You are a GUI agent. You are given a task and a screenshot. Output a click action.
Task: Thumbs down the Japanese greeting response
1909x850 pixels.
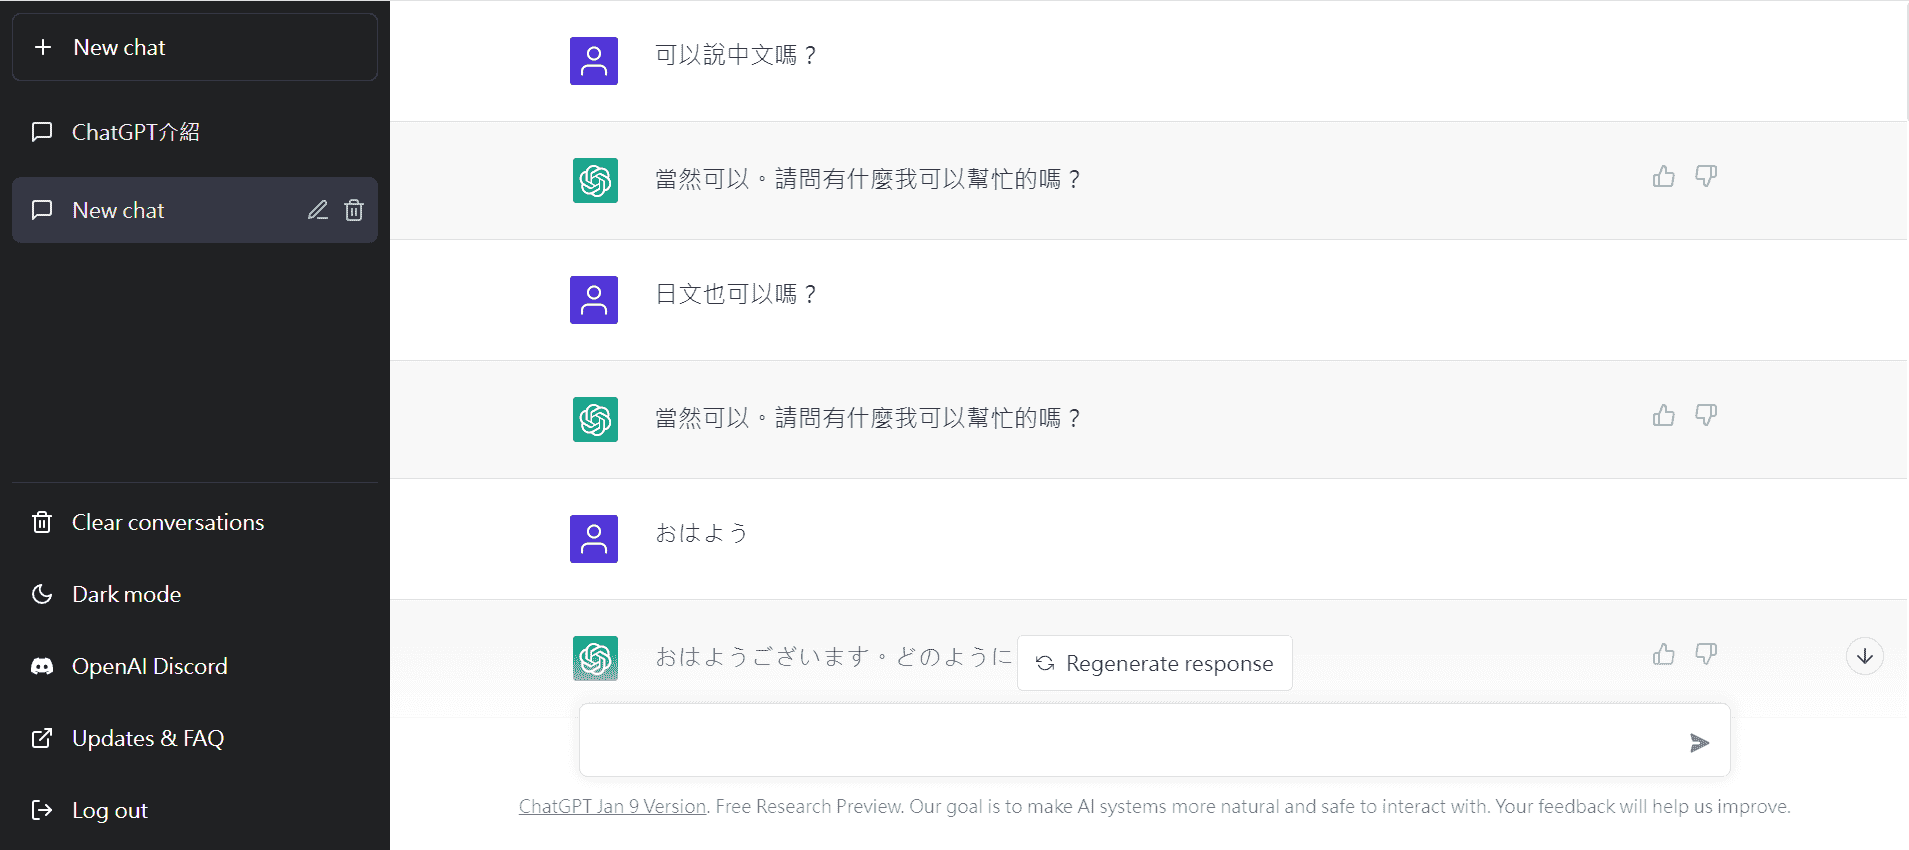(x=1706, y=655)
